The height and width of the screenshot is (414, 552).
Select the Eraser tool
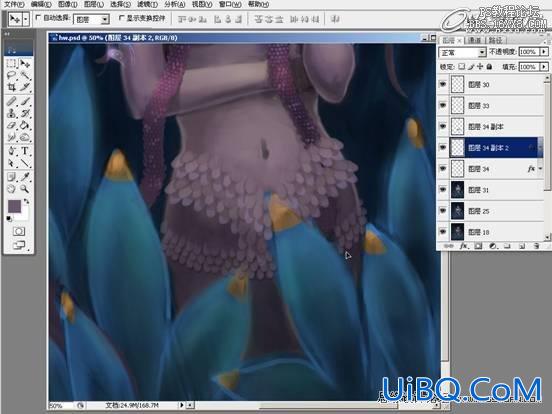[12, 125]
